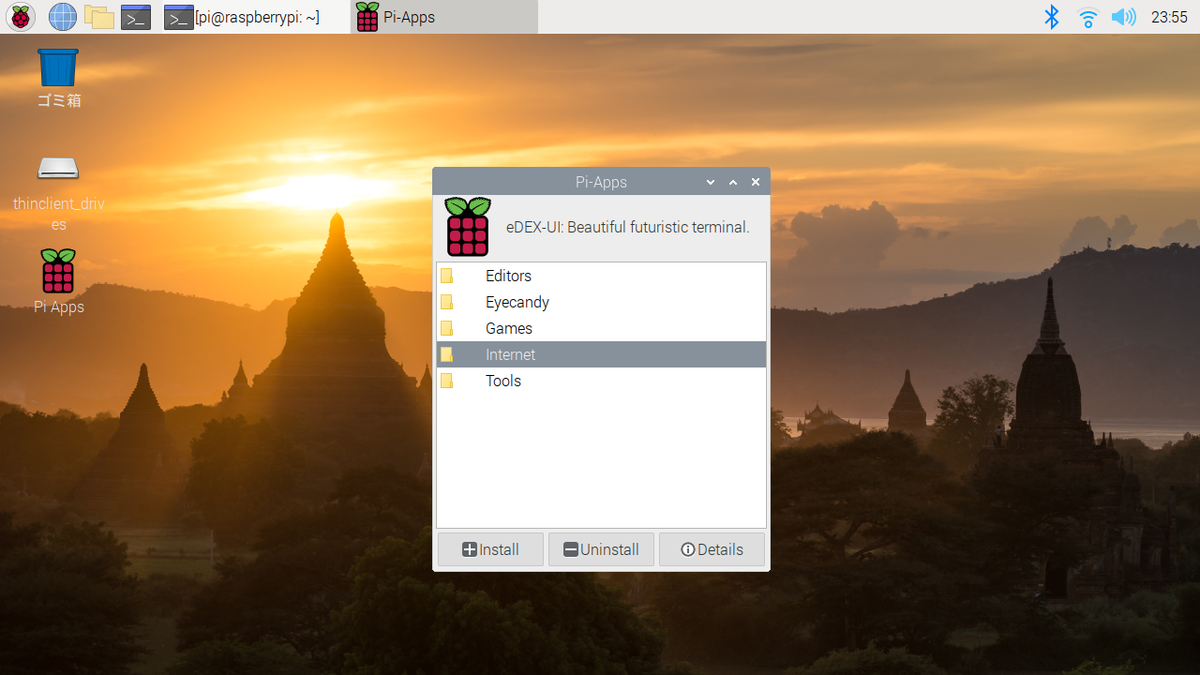The height and width of the screenshot is (675, 1200).
Task: Open the Bluetooth tray menu
Action: pos(1051,16)
